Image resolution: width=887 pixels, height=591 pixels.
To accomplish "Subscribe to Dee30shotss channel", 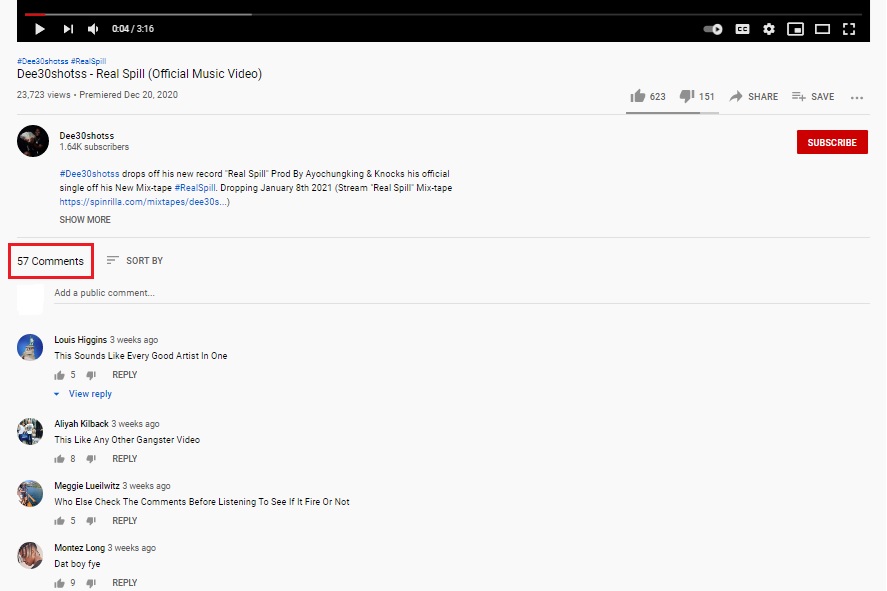I will (x=831, y=142).
